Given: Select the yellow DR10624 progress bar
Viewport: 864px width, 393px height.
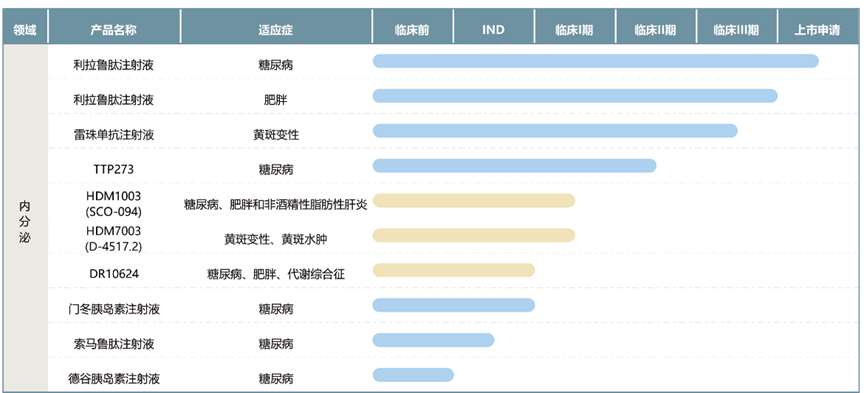Looking at the screenshot, I should 453,270.
